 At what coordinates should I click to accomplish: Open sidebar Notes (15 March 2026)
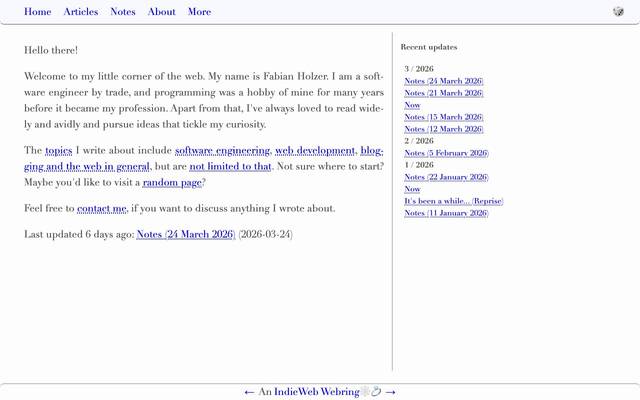444,117
